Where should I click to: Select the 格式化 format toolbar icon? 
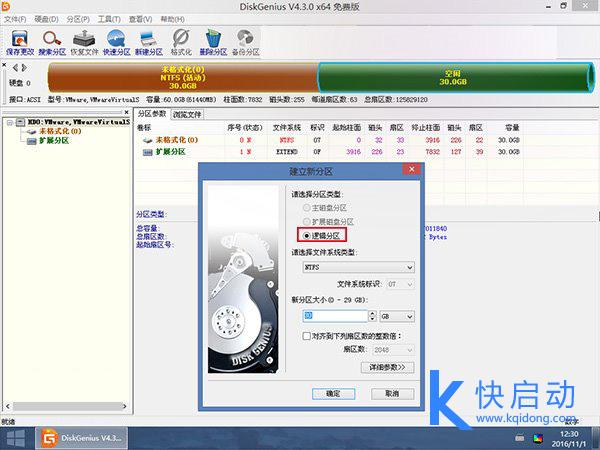[181, 43]
